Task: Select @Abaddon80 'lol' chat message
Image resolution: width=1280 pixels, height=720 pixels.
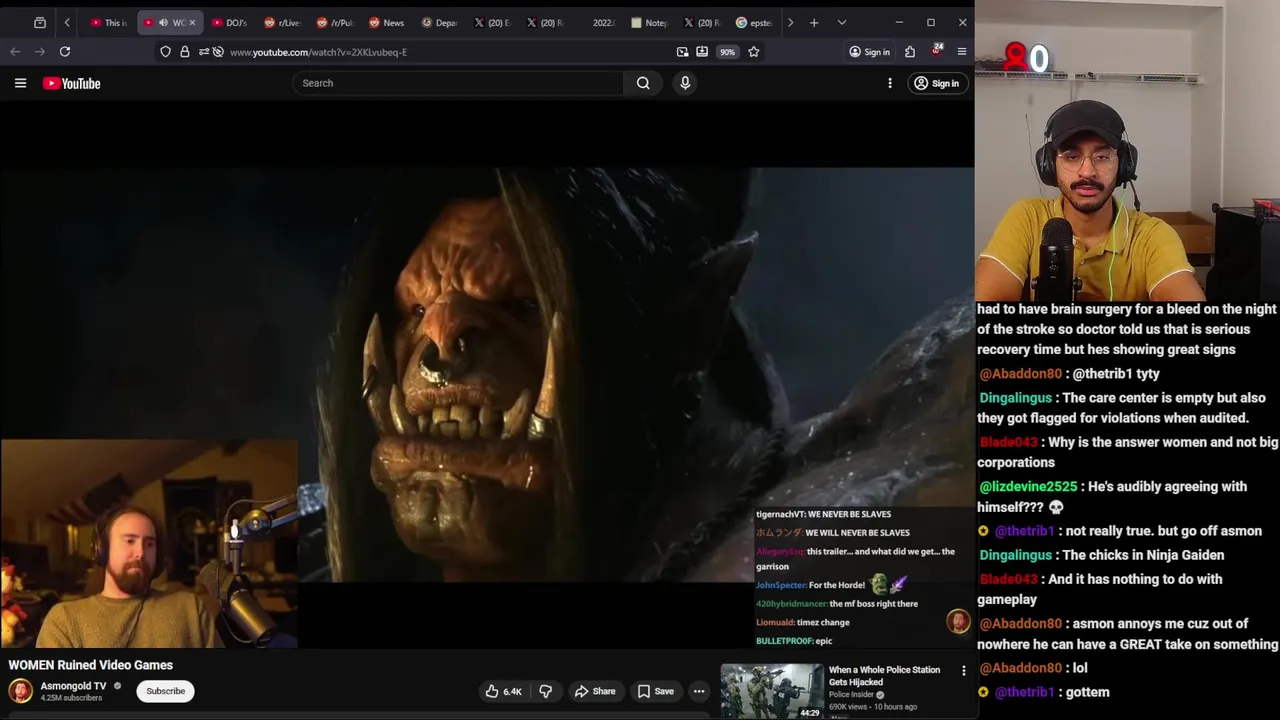Action: [1033, 668]
